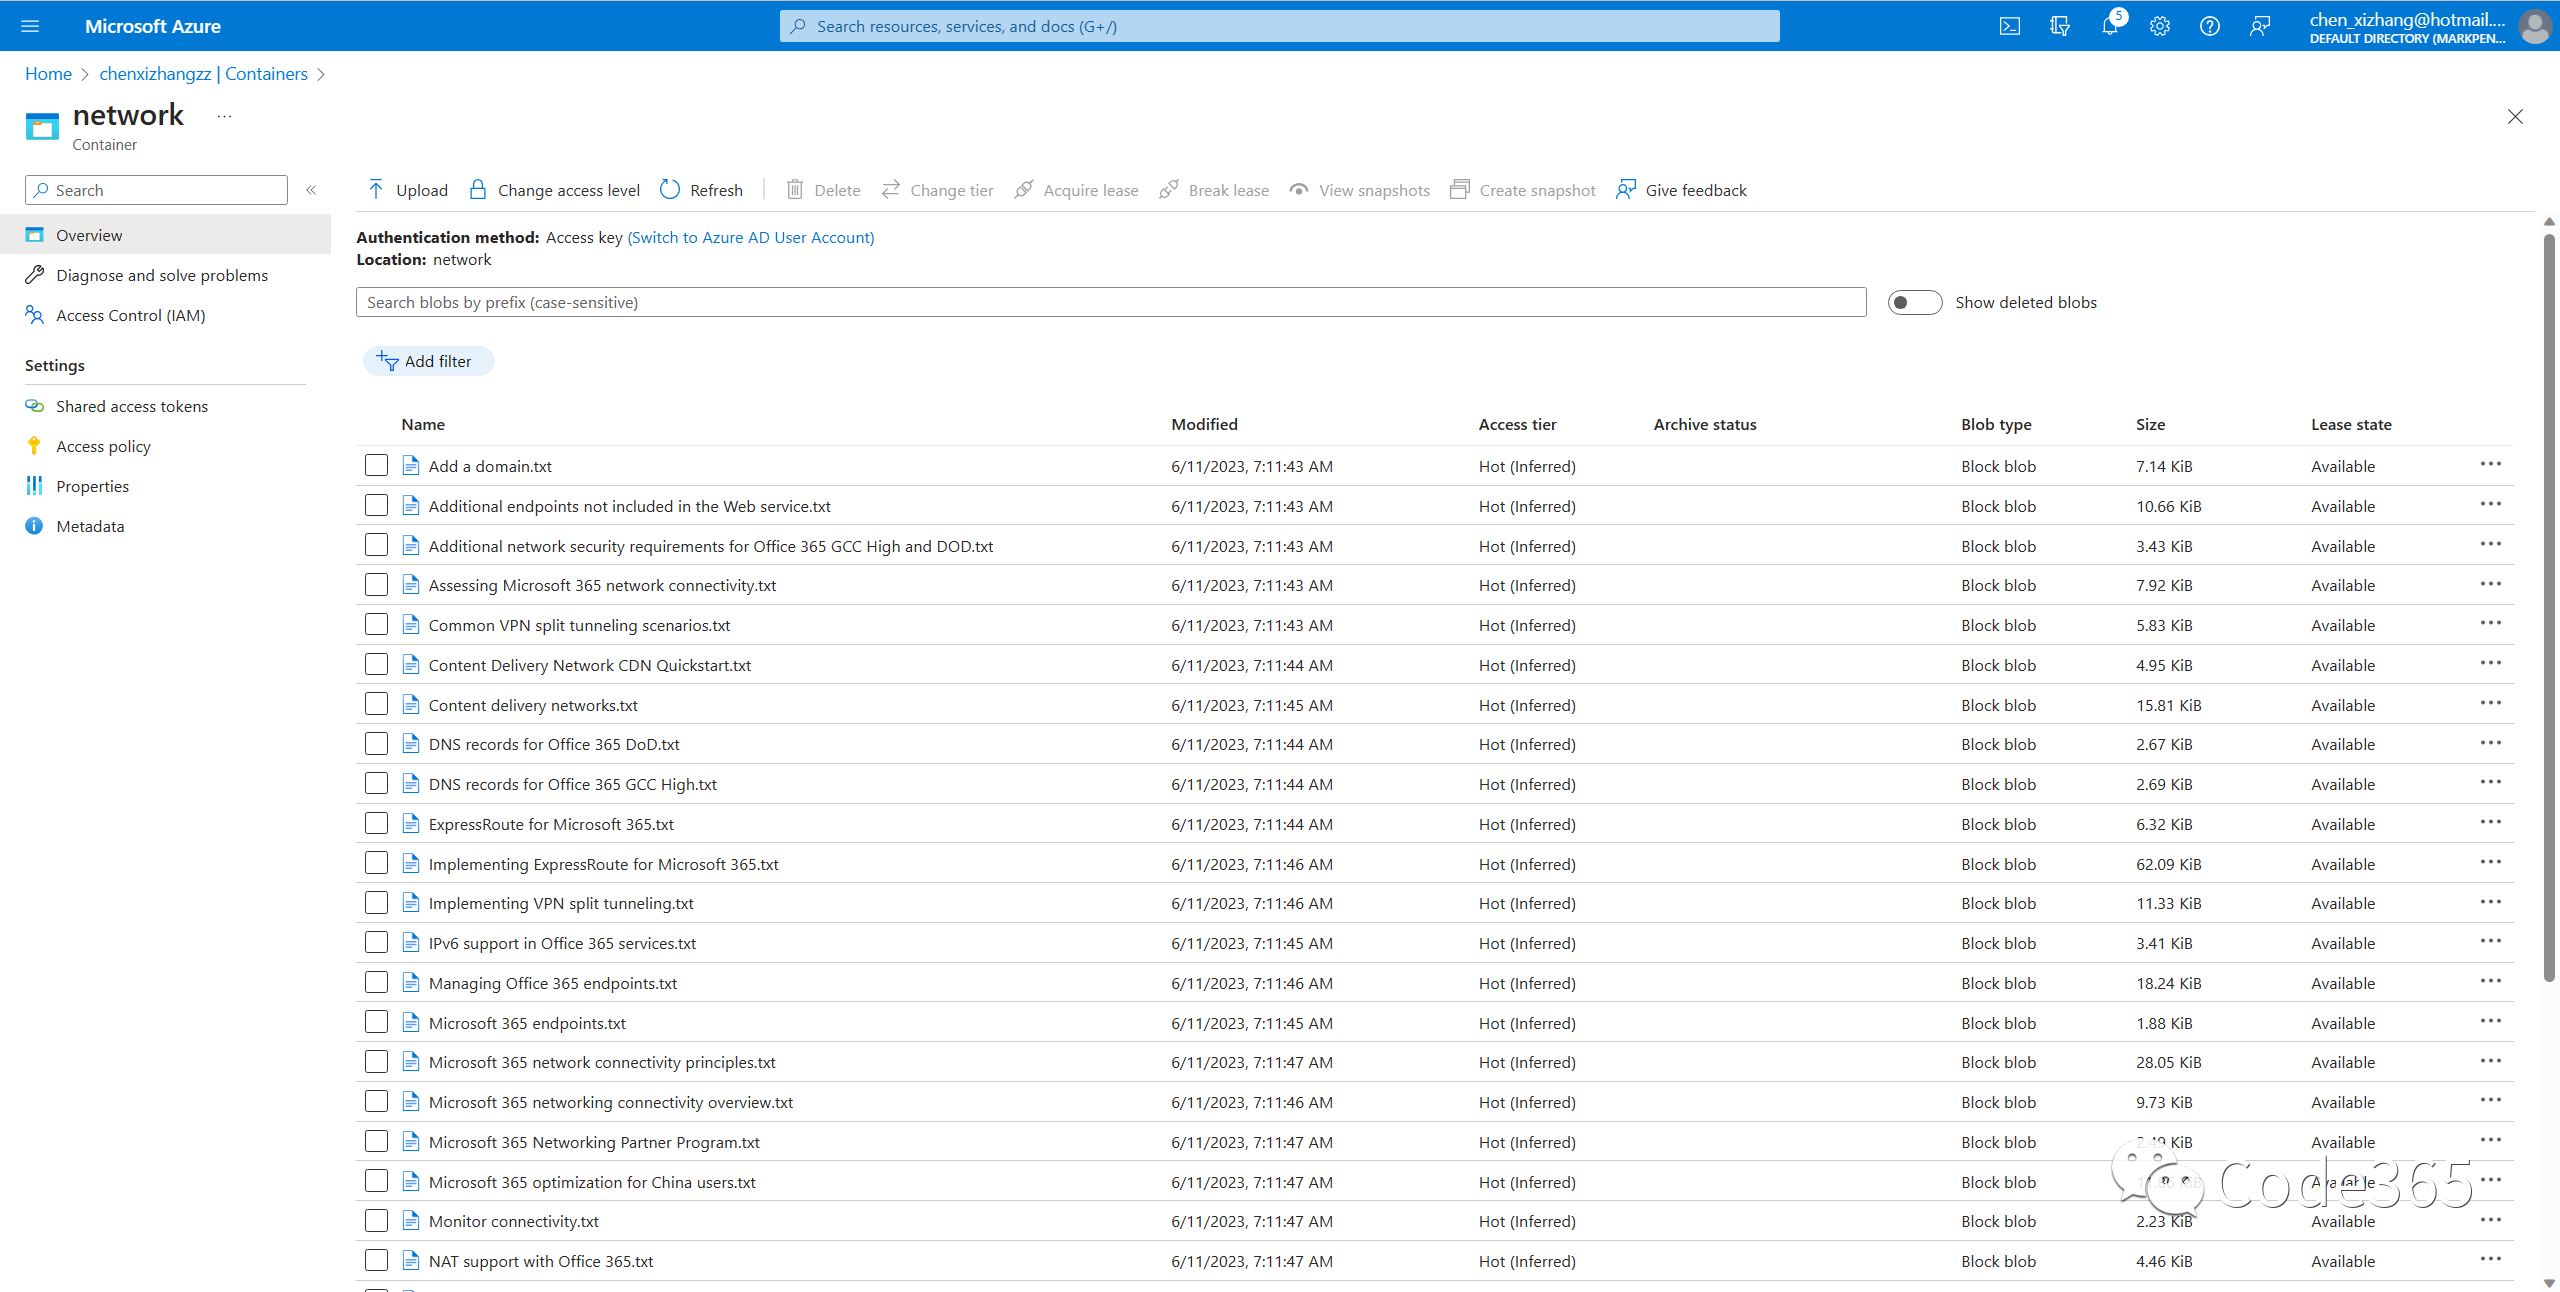The width and height of the screenshot is (2560, 1292).
Task: Enable the Show deleted blobs toggle
Action: [x=1913, y=301]
